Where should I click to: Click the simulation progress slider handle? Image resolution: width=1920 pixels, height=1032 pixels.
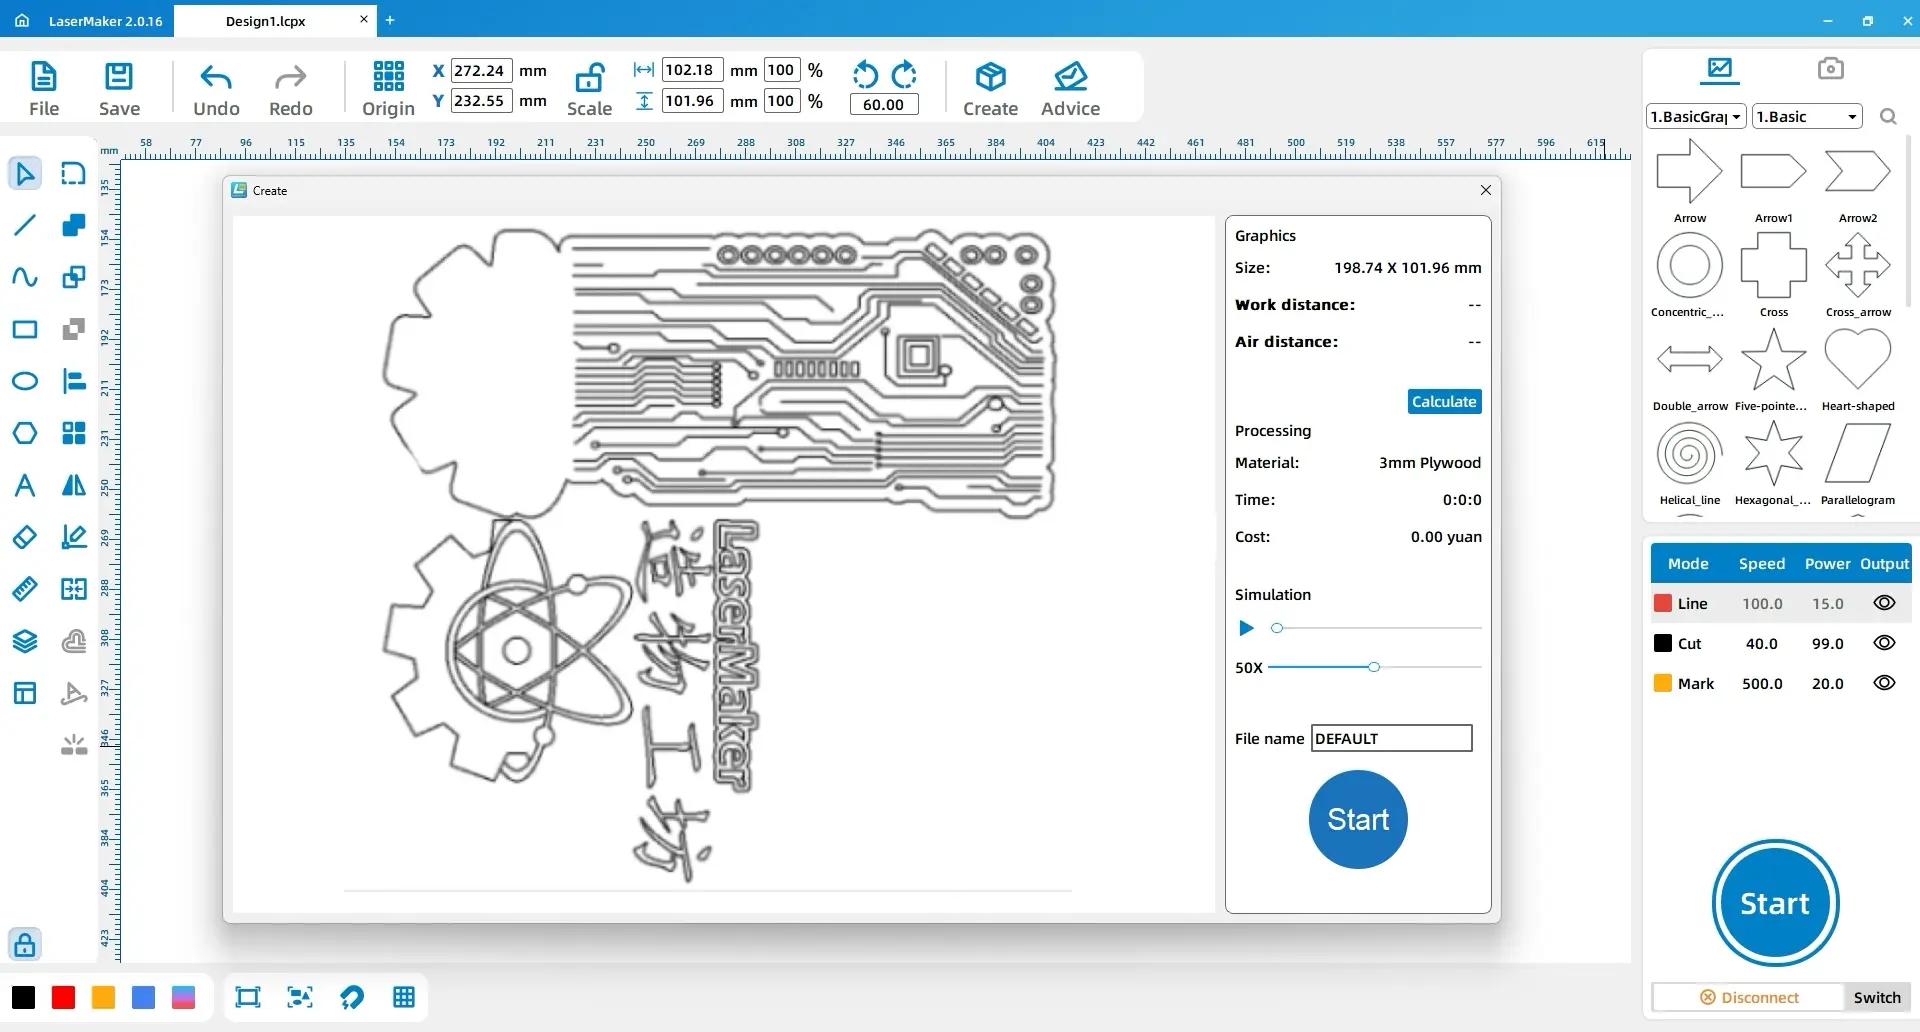point(1277,628)
